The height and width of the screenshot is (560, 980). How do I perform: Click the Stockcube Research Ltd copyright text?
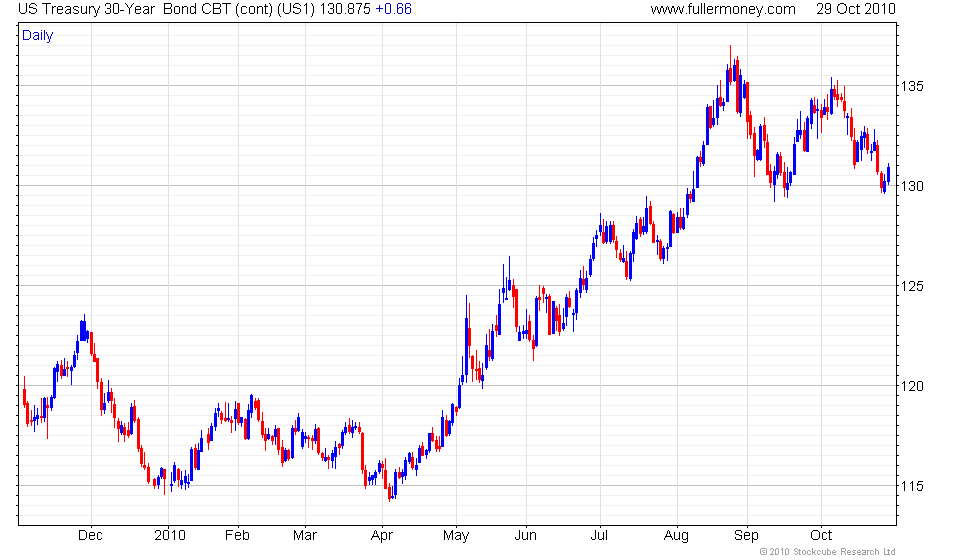(x=828, y=552)
